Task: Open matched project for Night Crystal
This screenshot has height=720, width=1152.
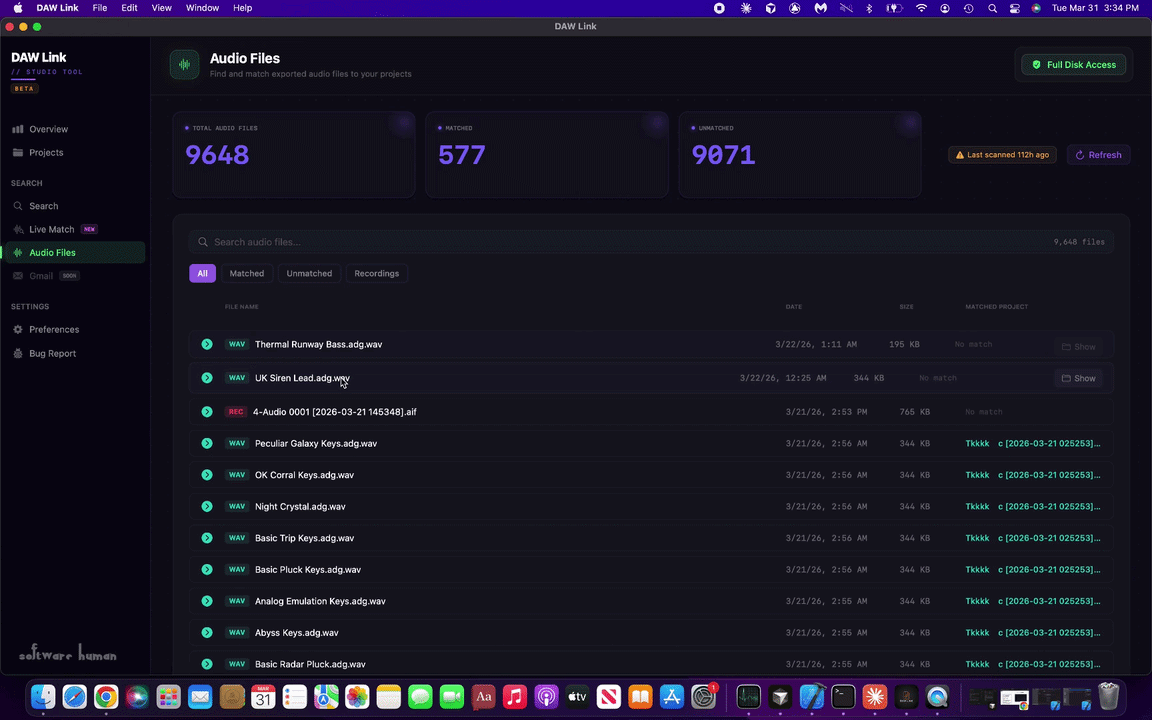Action: coord(1033,506)
